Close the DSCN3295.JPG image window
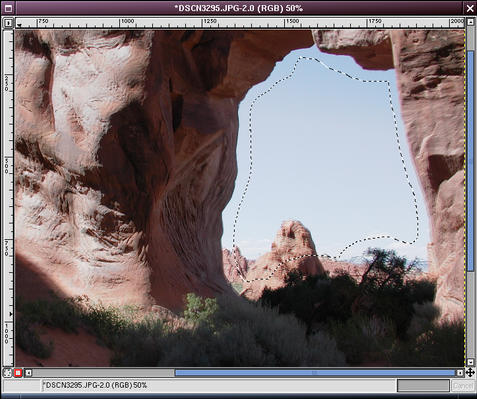The height and width of the screenshot is (399, 477). coord(470,8)
